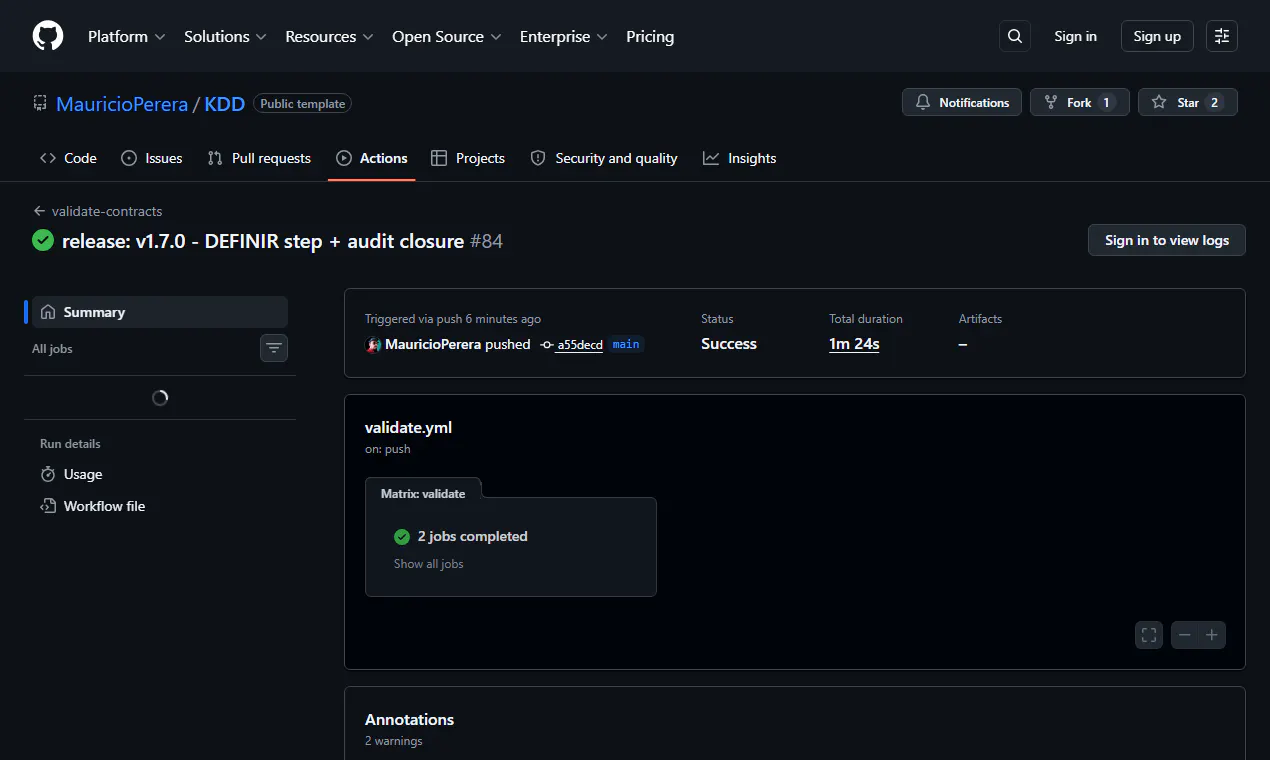The width and height of the screenshot is (1270, 760).
Task: Click the Public template badge
Action: [302, 103]
